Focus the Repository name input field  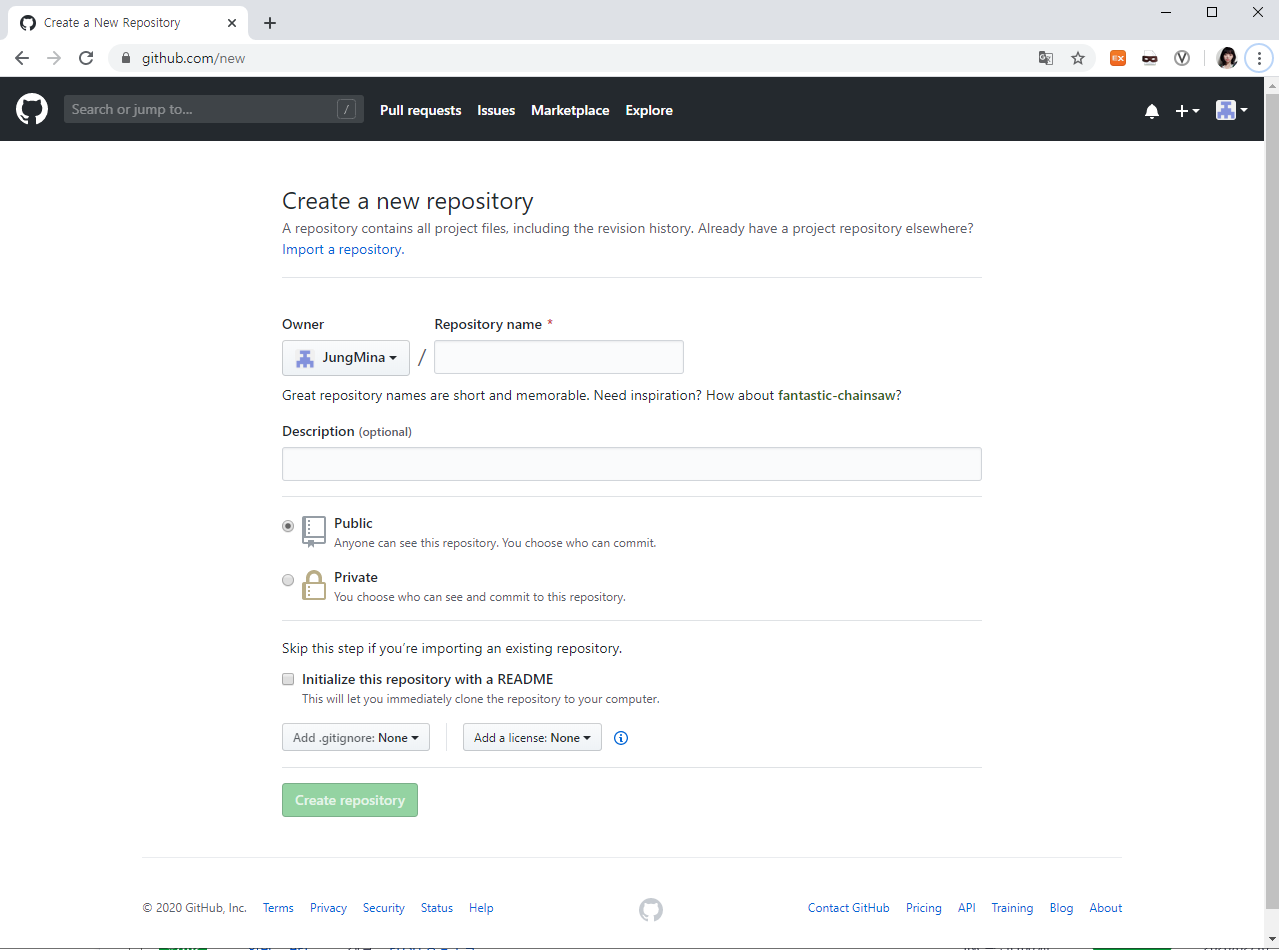click(559, 357)
